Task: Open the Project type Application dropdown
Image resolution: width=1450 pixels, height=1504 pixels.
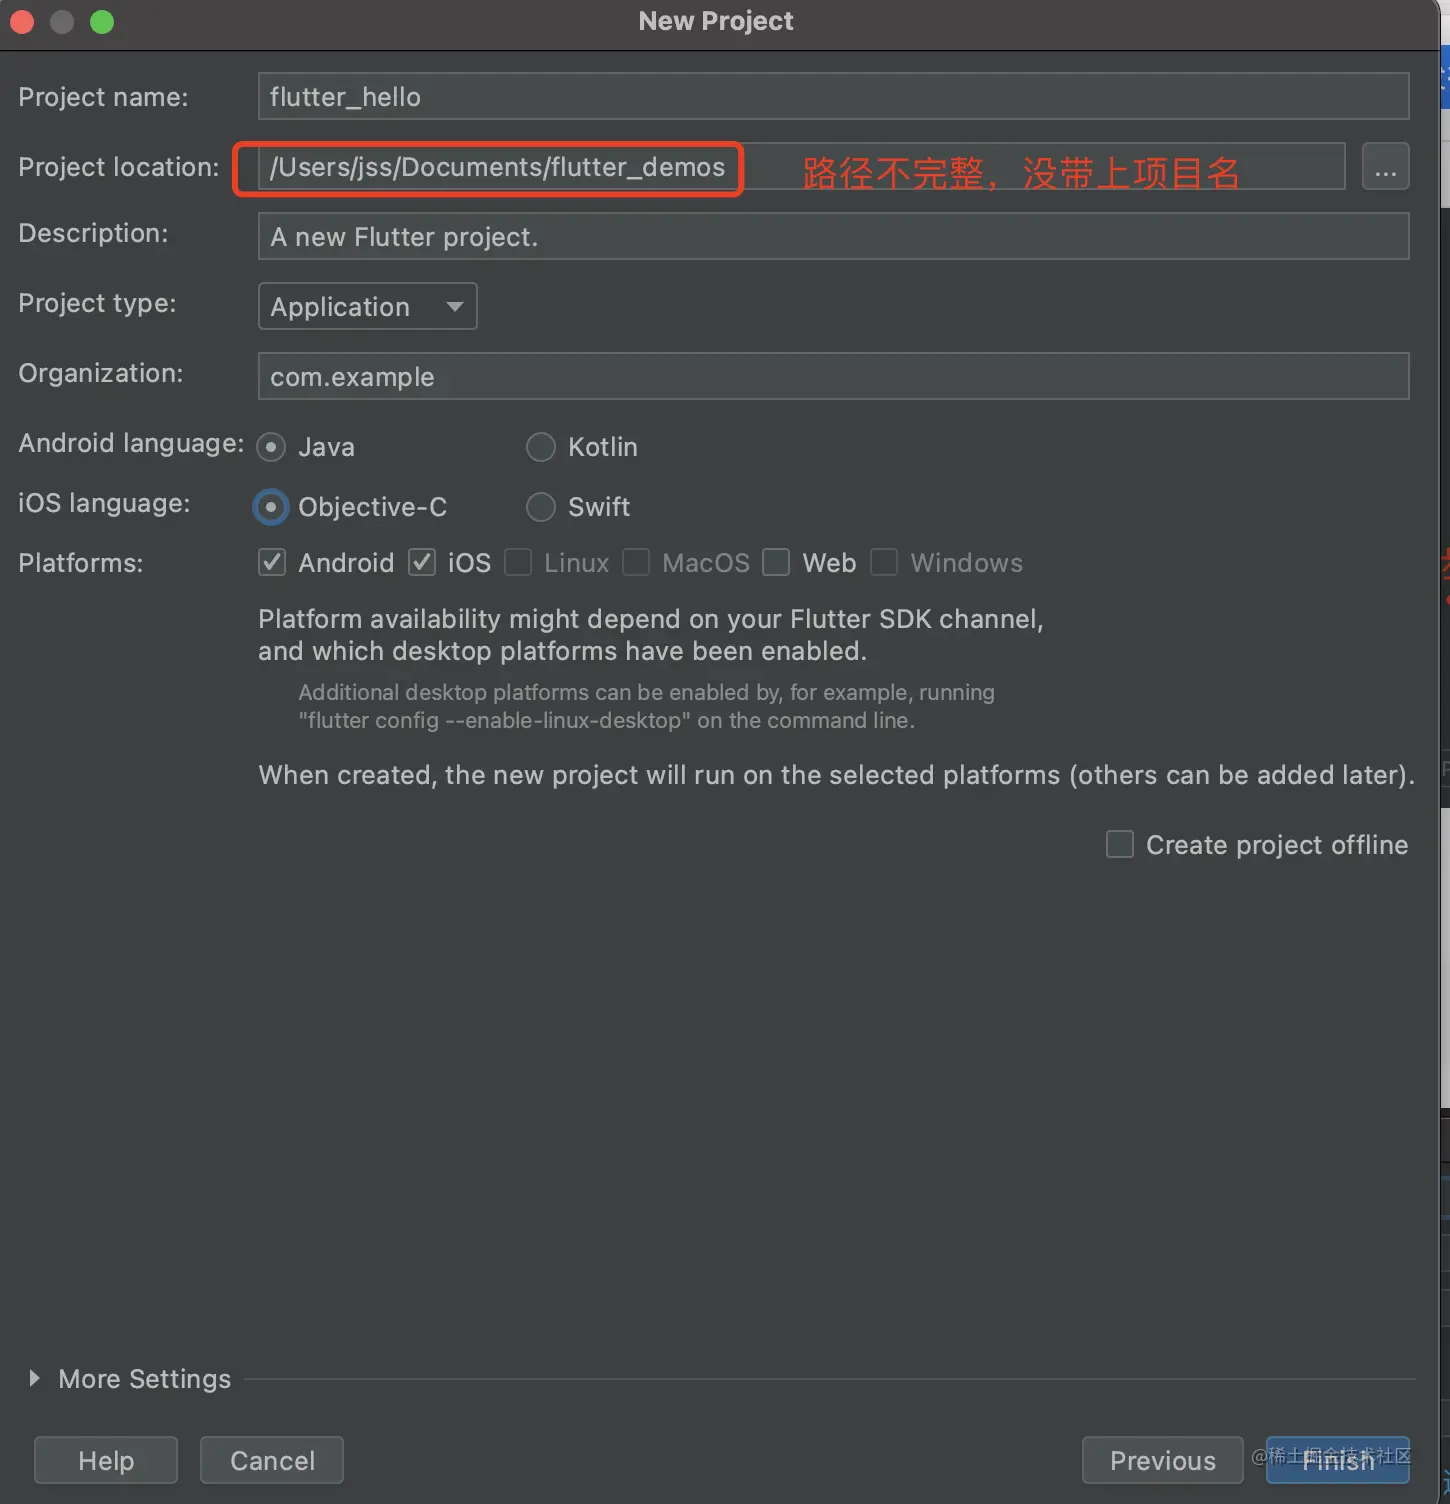Action: [x=367, y=307]
